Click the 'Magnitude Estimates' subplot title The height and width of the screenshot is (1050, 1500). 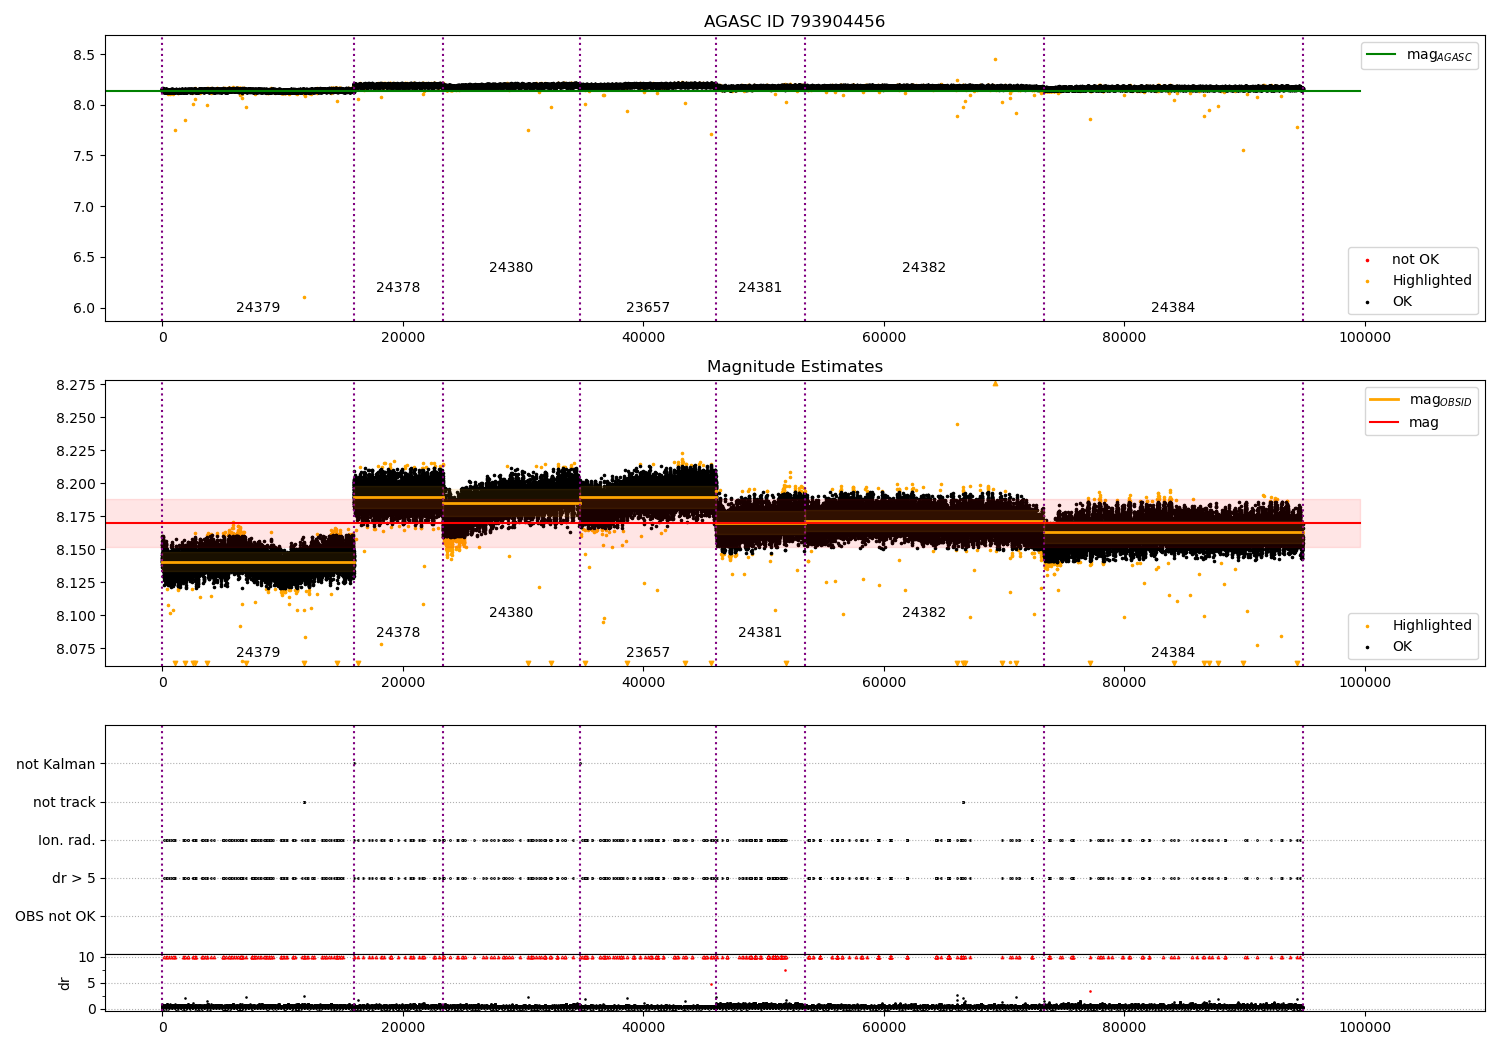794,367
